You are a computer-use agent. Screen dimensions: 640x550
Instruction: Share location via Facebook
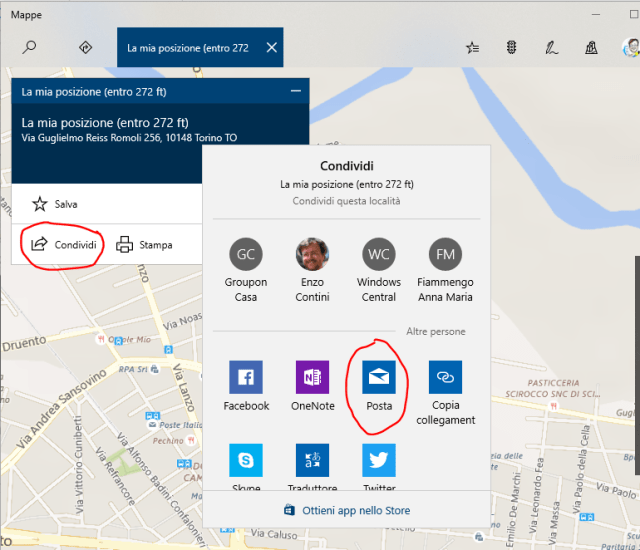click(x=246, y=386)
